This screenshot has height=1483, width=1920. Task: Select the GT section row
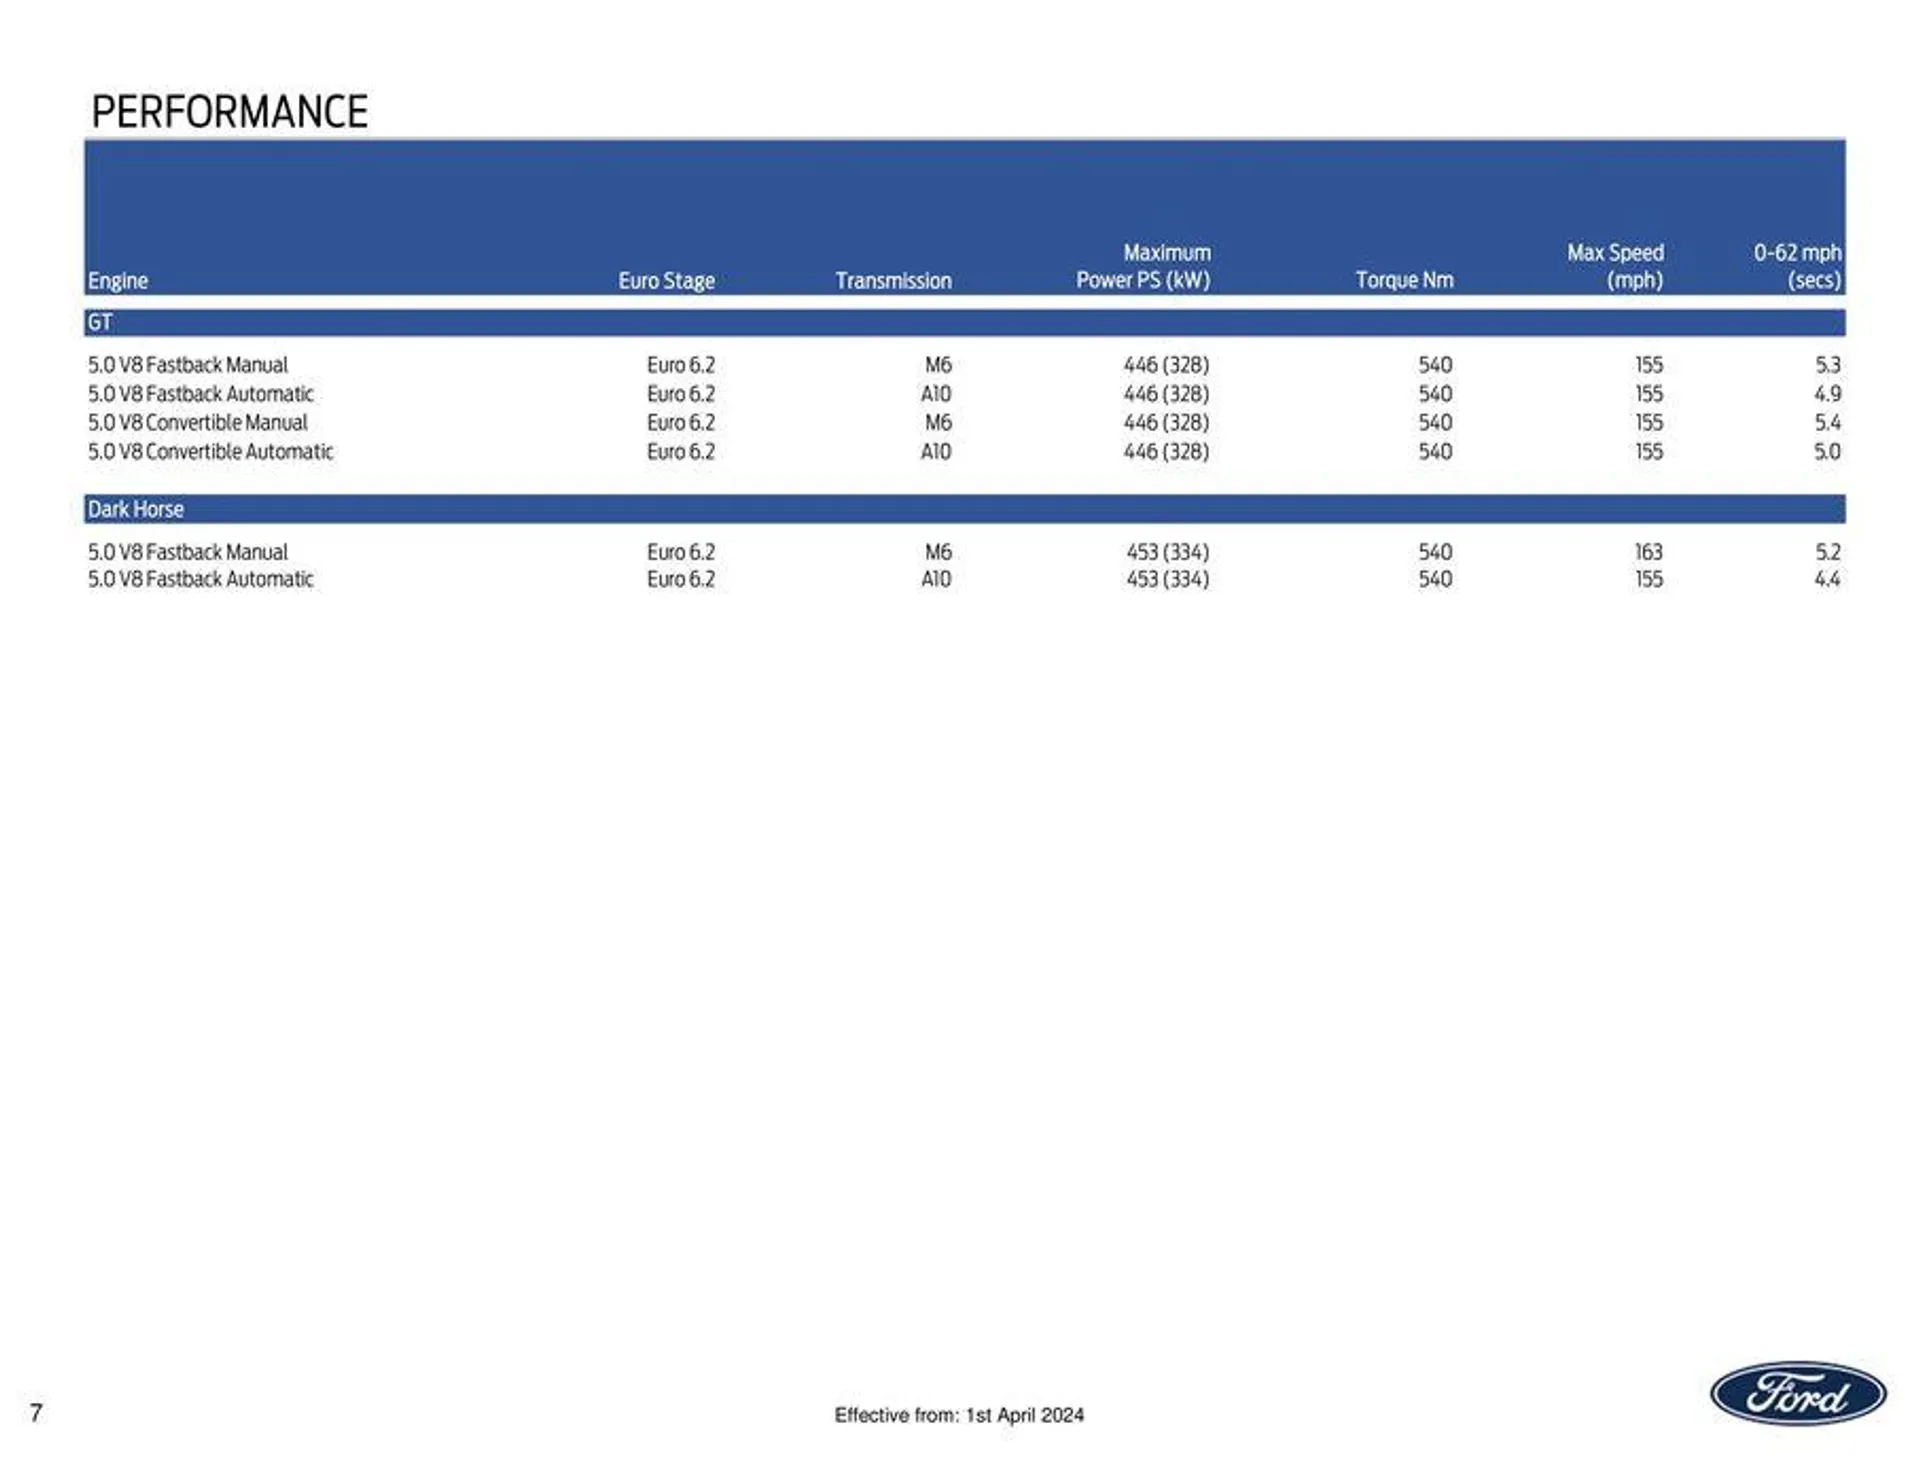click(x=965, y=322)
